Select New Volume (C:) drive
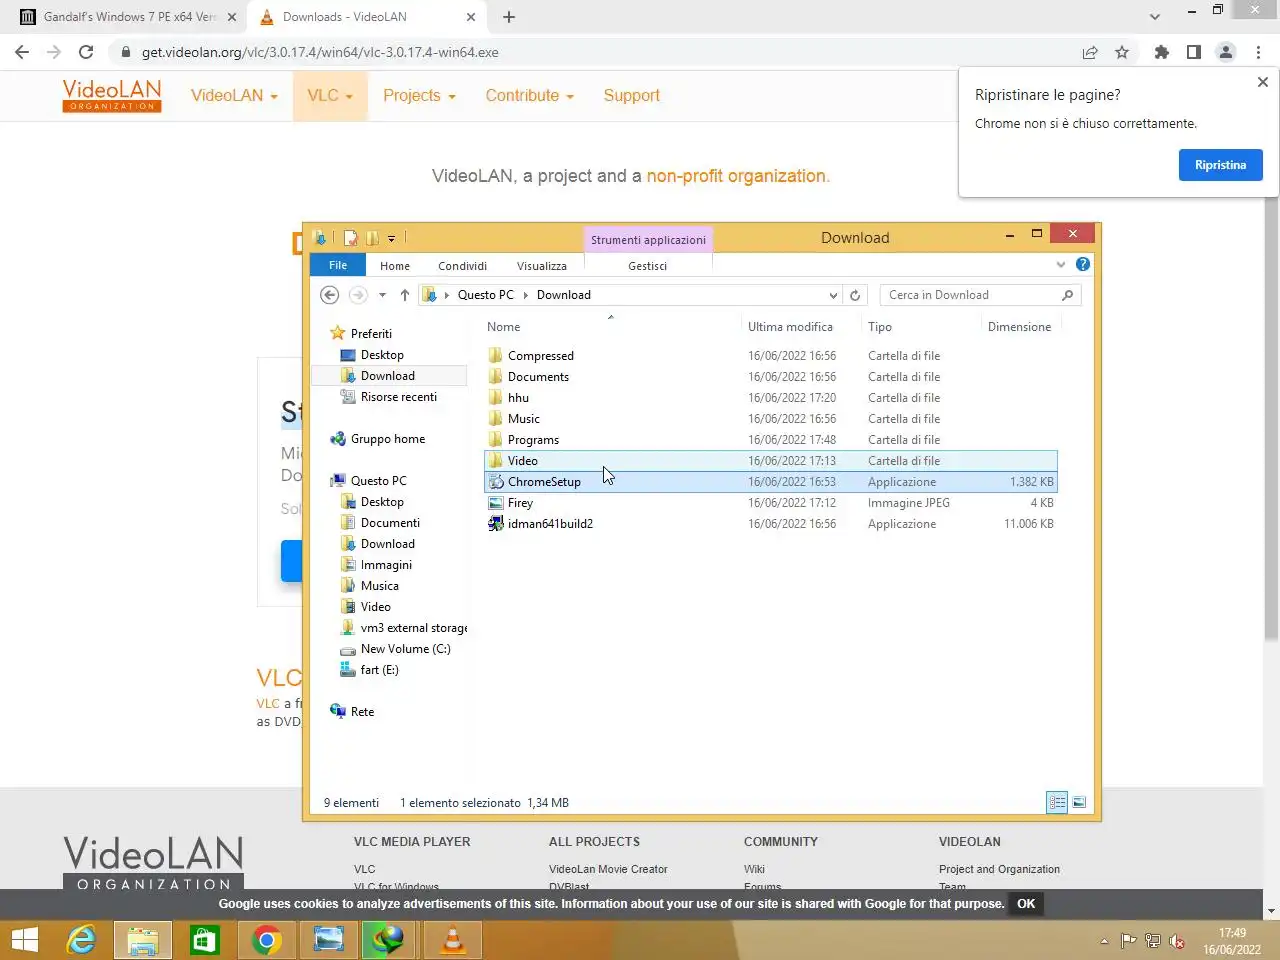Viewport: 1280px width, 960px height. (x=405, y=649)
